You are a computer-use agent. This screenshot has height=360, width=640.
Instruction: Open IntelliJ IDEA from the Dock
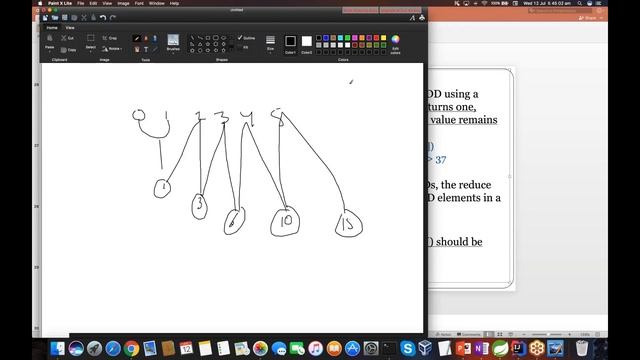[x=518, y=349]
